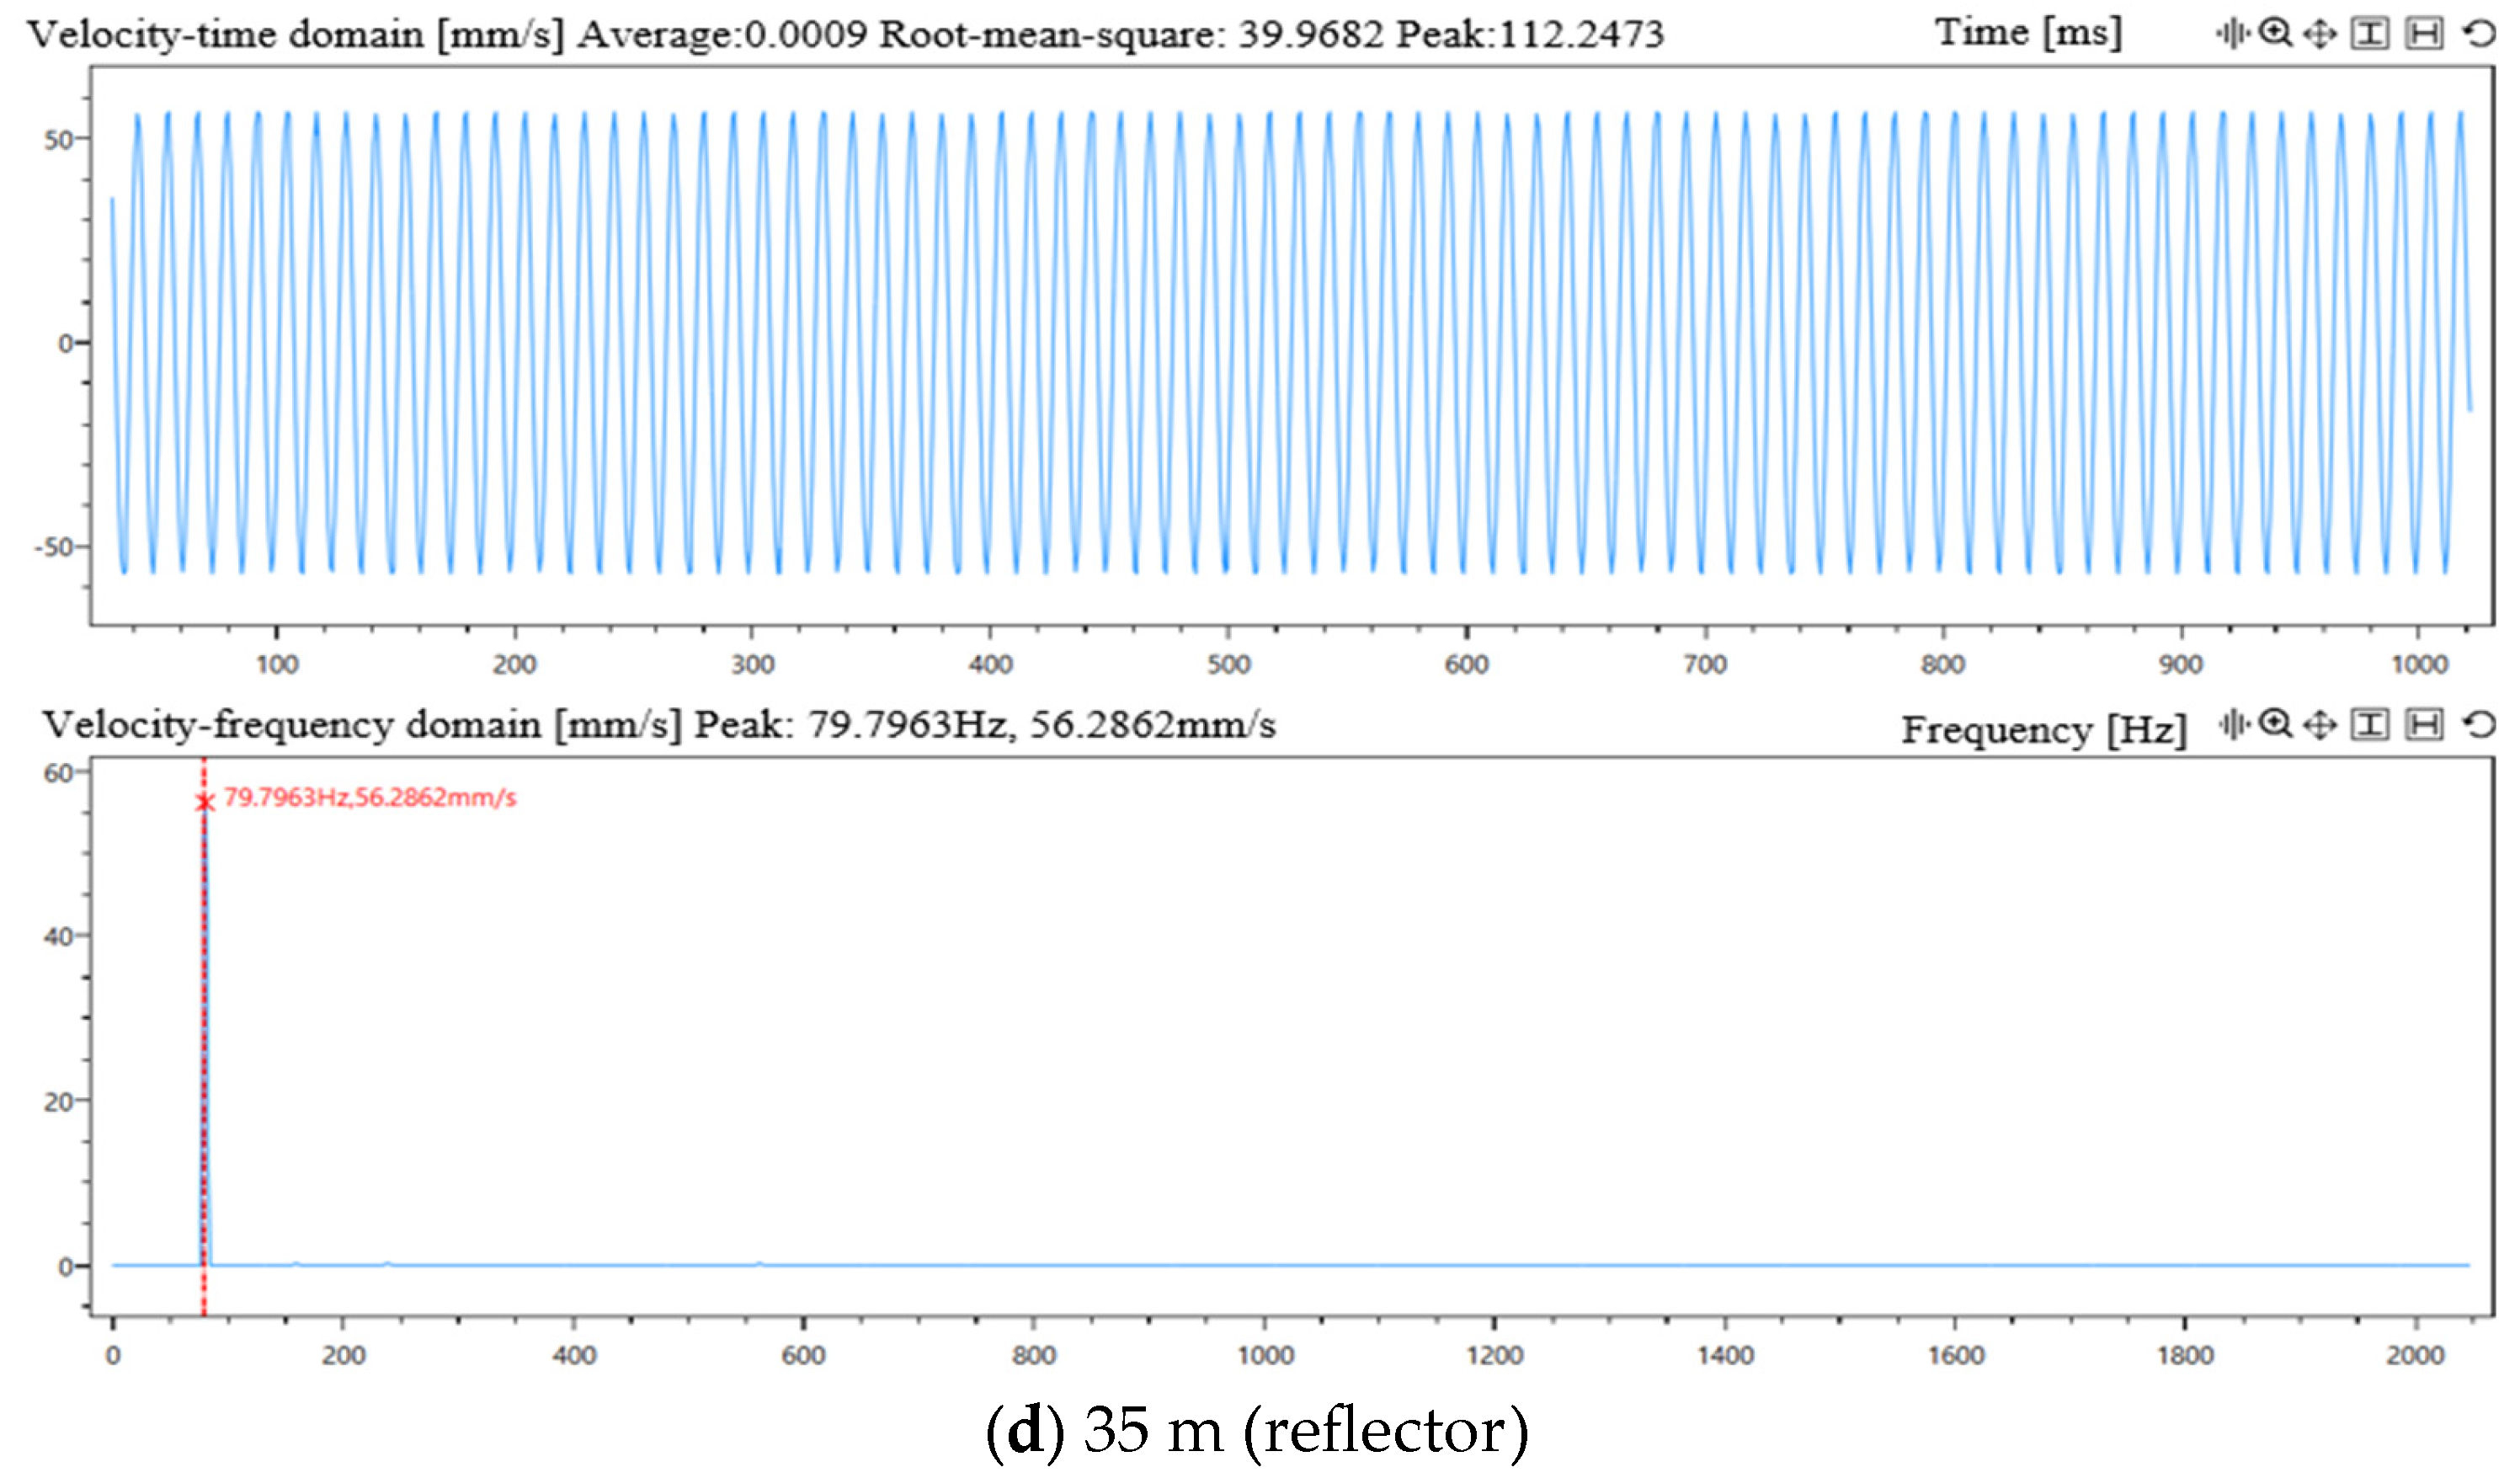2520x1478 pixels.
Task: Click the horizontal fit (H) icon on the frequency chart
Action: coord(2424,725)
